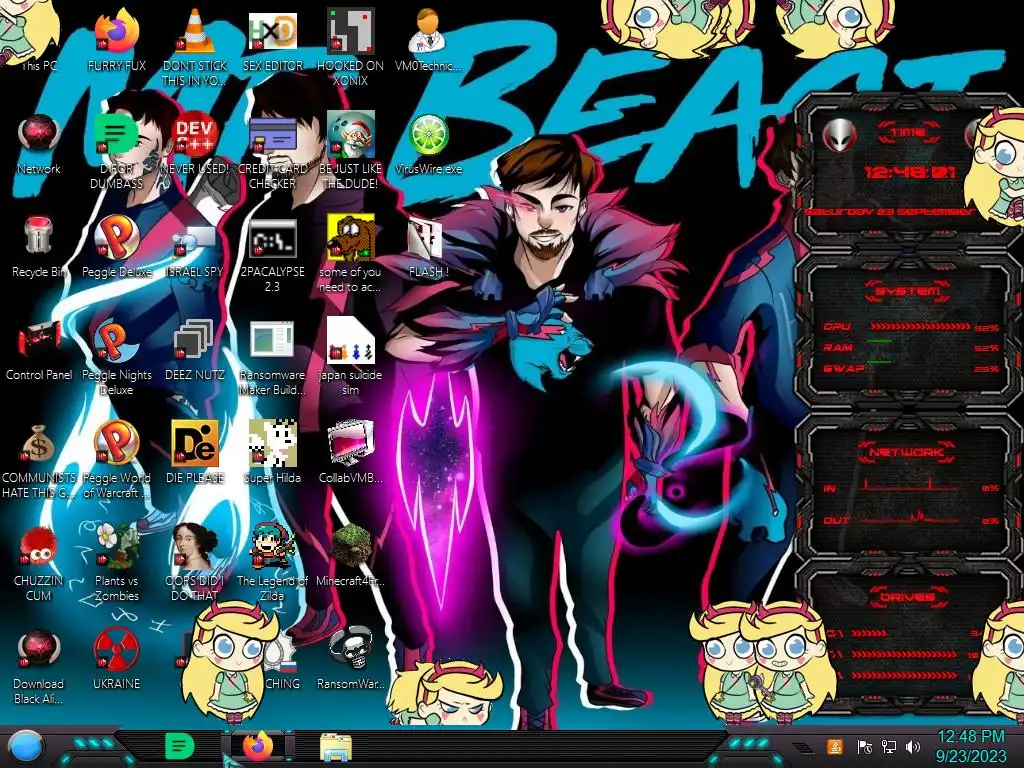Switch to Firefox in the taskbar

tap(257, 746)
